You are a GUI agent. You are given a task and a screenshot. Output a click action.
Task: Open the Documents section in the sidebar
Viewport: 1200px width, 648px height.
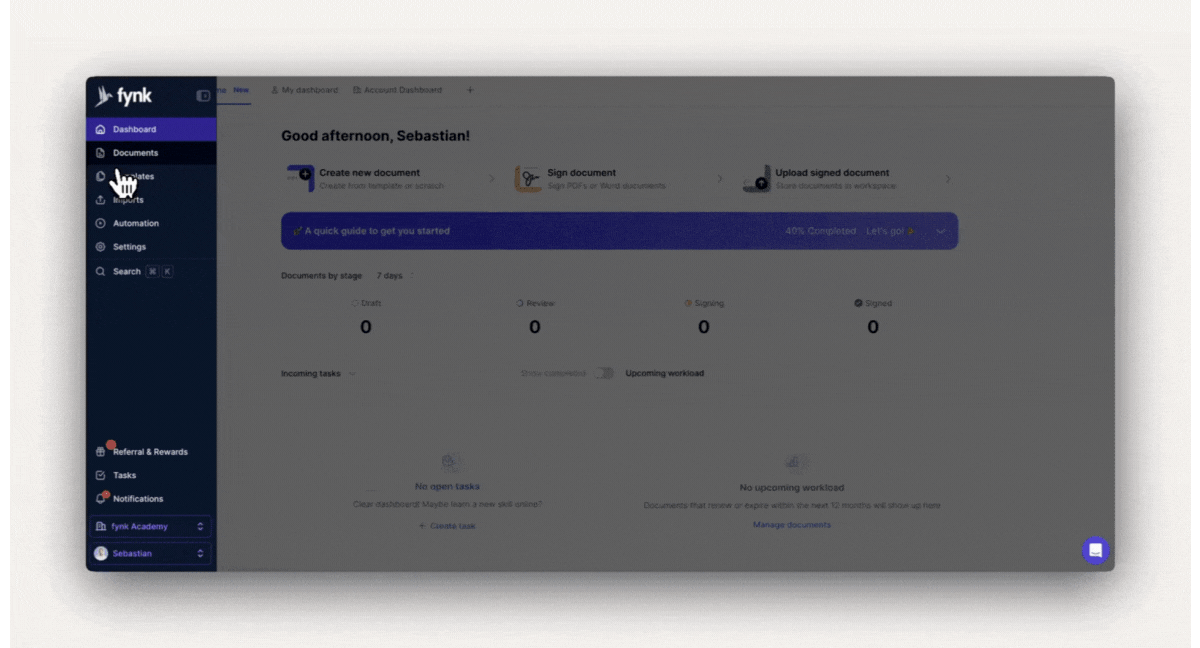pos(135,153)
